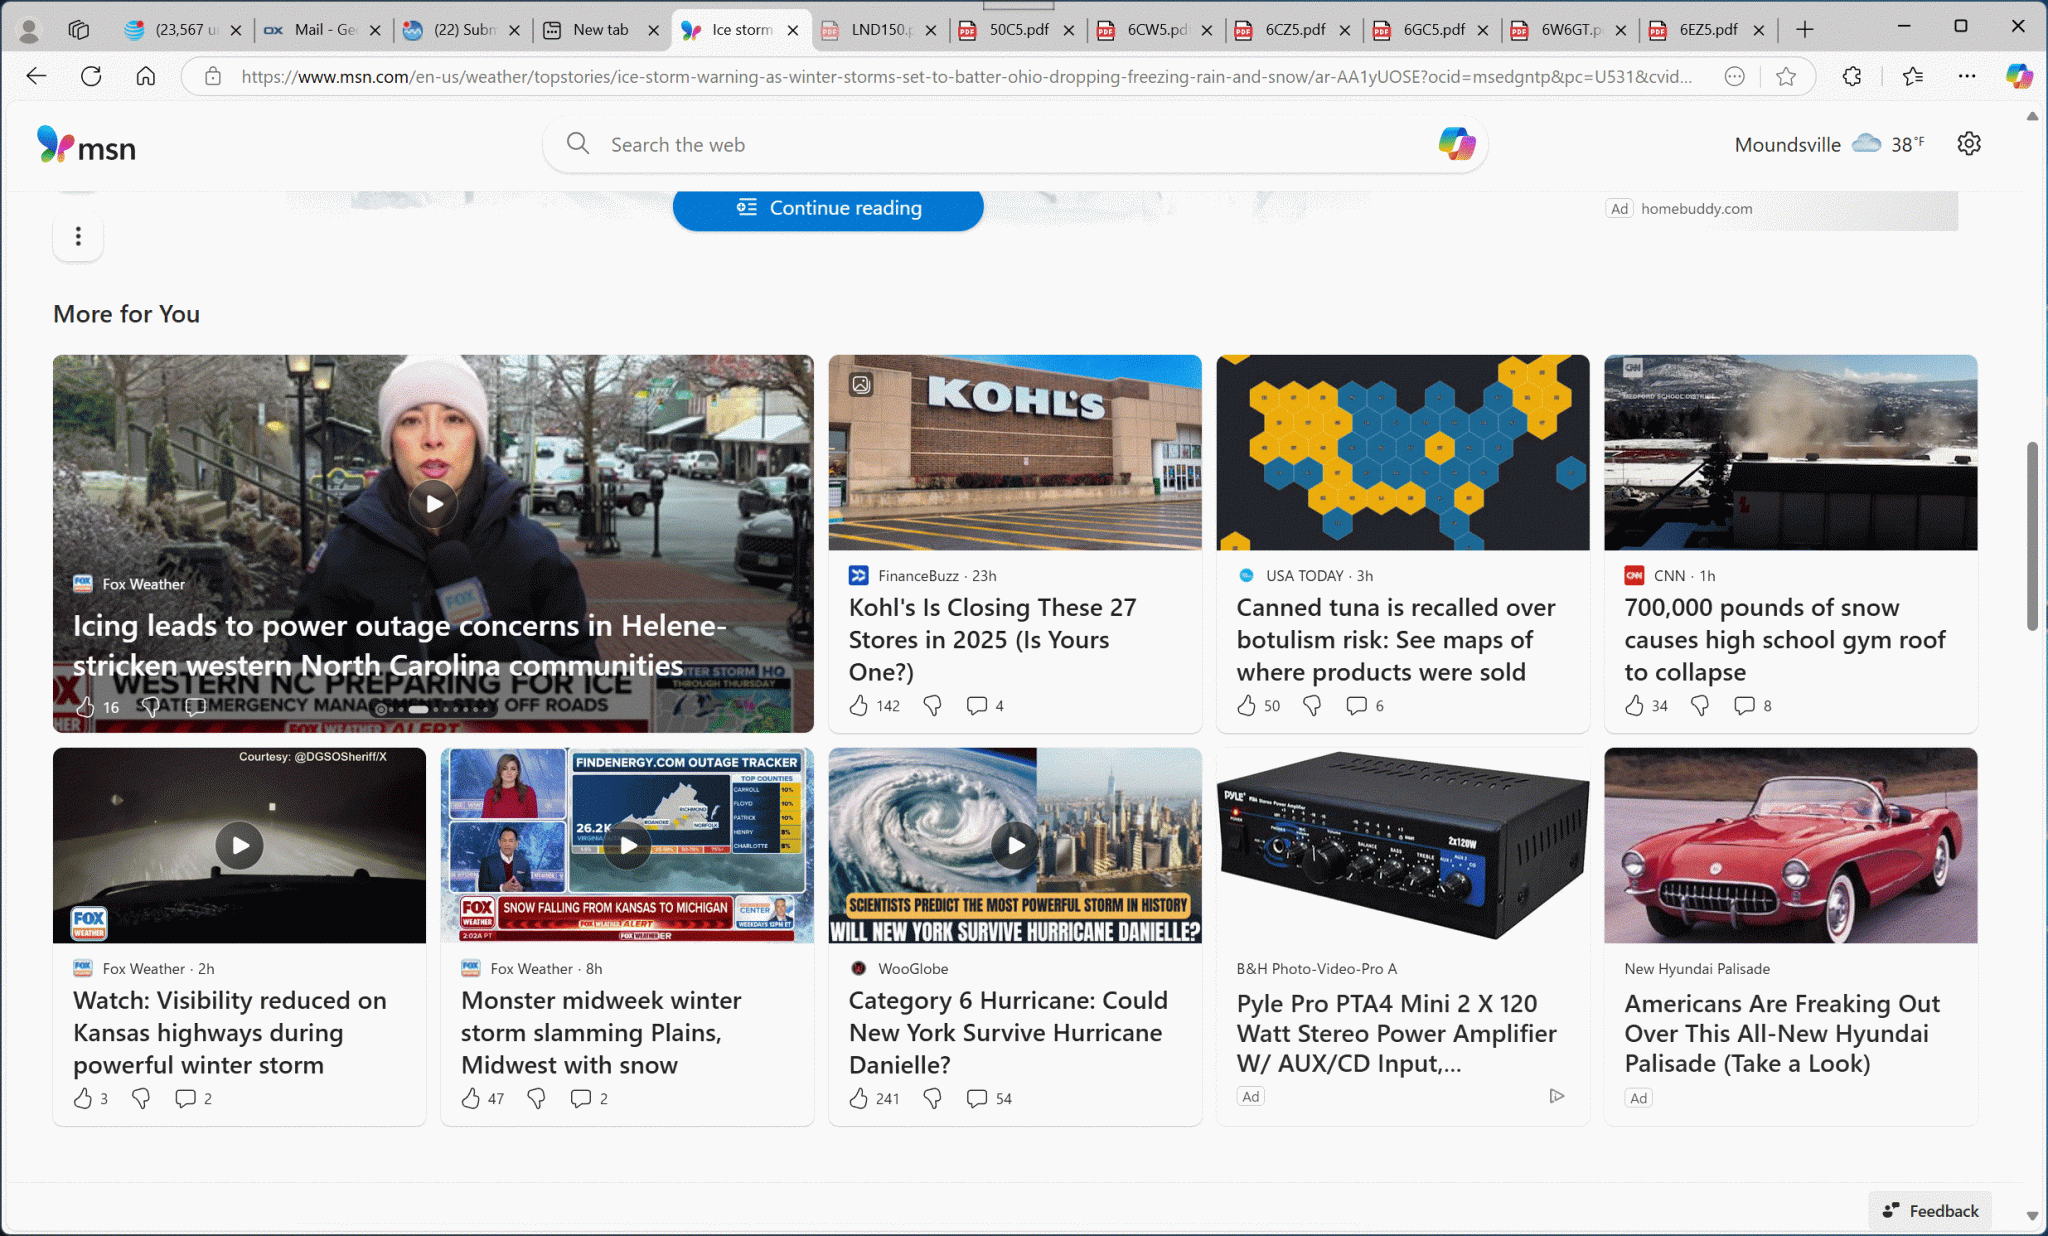Dislike the Canned tuna recall article
2048x1236 pixels.
pyautogui.click(x=1312, y=706)
